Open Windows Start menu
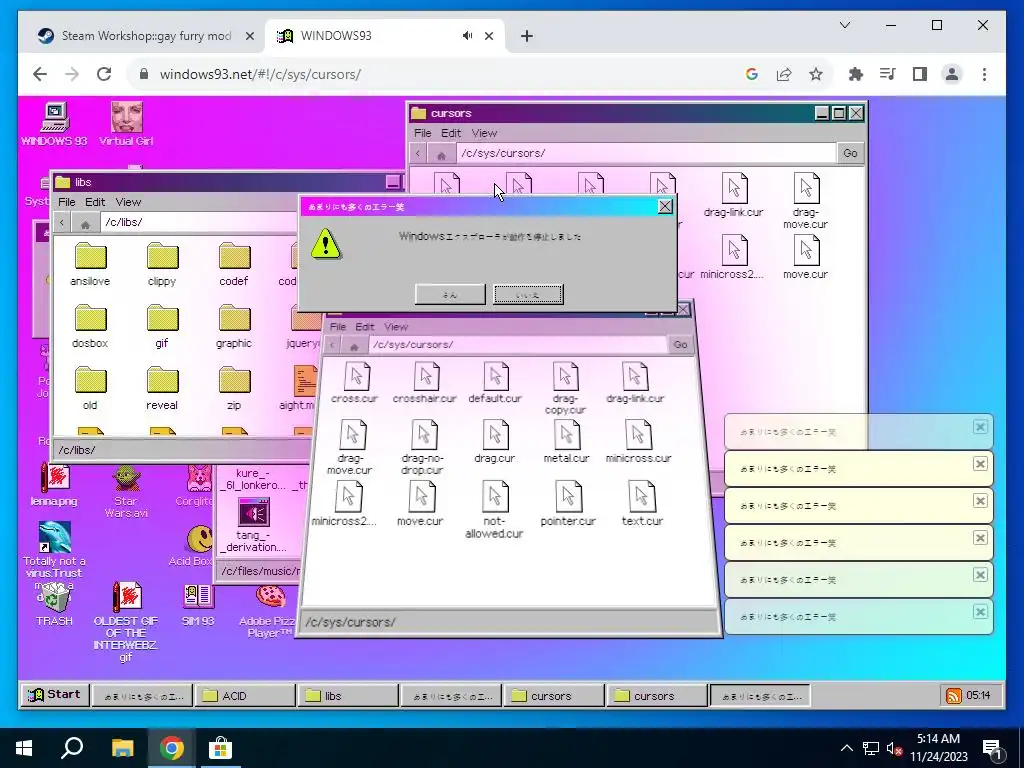This screenshot has height=768, width=1024. 24,748
